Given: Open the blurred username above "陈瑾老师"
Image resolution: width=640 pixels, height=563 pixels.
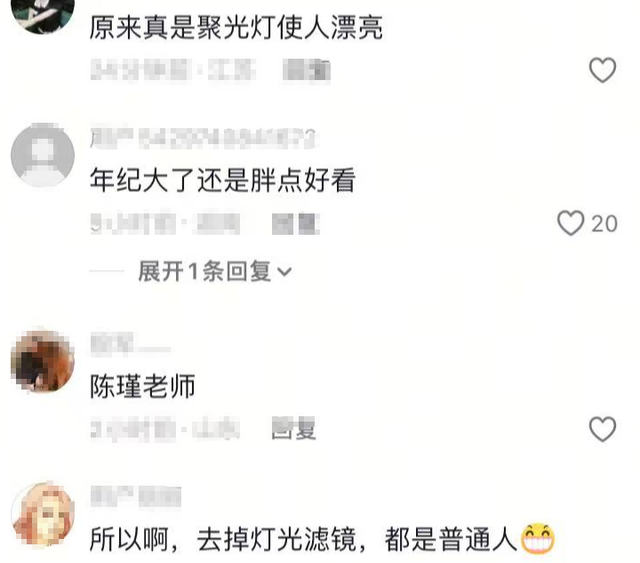Looking at the screenshot, I should [130, 344].
